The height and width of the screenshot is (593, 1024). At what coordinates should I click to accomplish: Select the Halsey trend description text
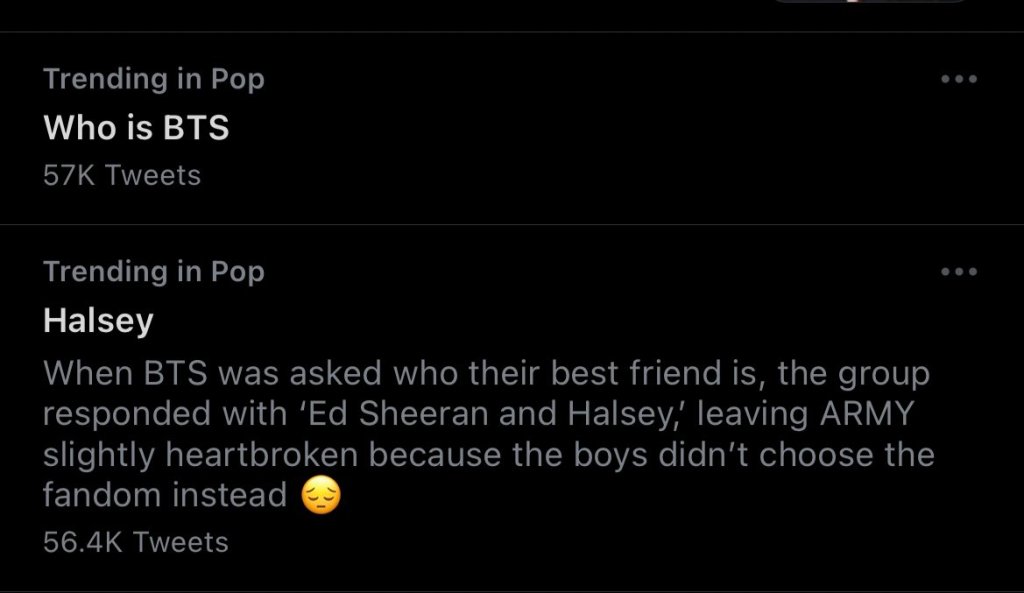click(488, 435)
